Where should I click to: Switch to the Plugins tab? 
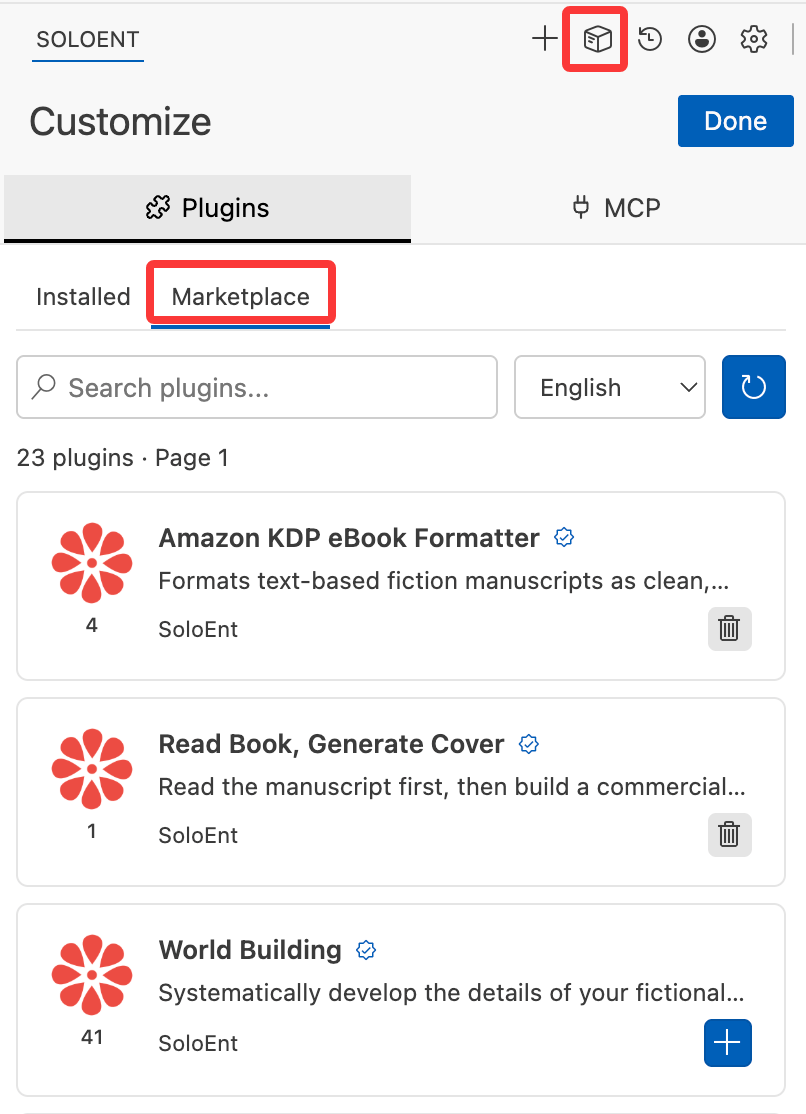208,208
